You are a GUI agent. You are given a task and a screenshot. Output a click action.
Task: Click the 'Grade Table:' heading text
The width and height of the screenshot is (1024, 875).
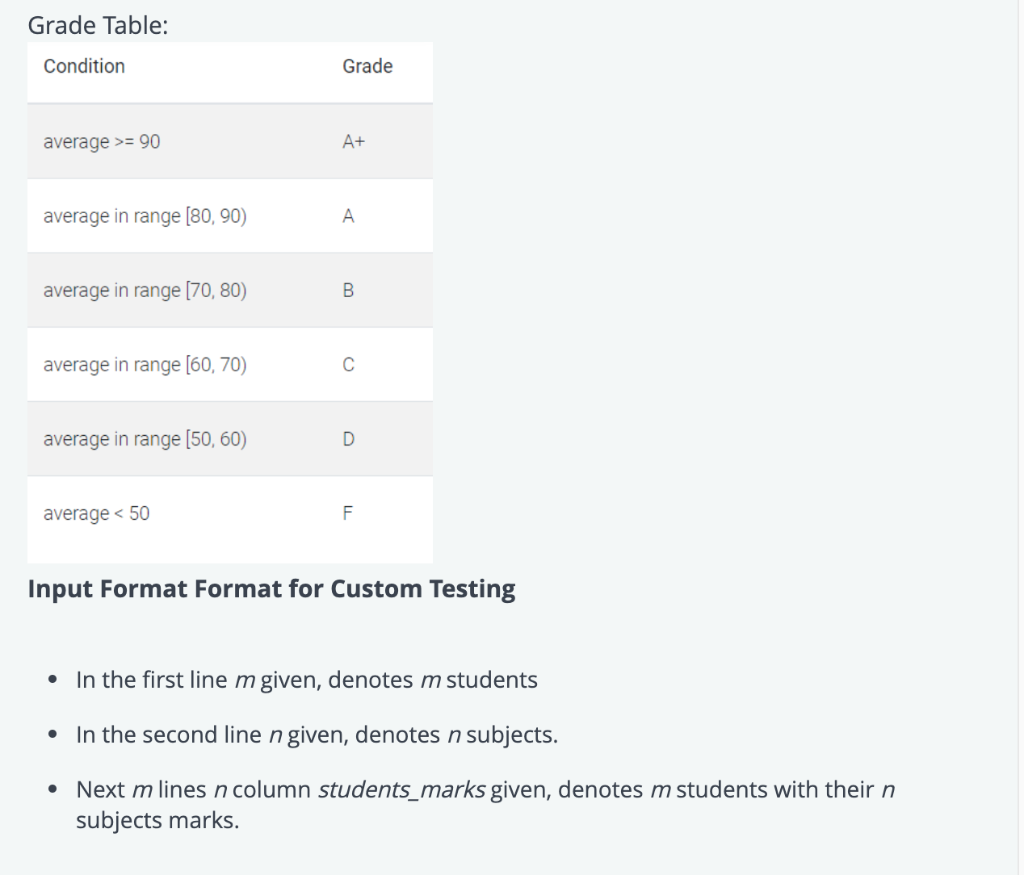point(98,25)
